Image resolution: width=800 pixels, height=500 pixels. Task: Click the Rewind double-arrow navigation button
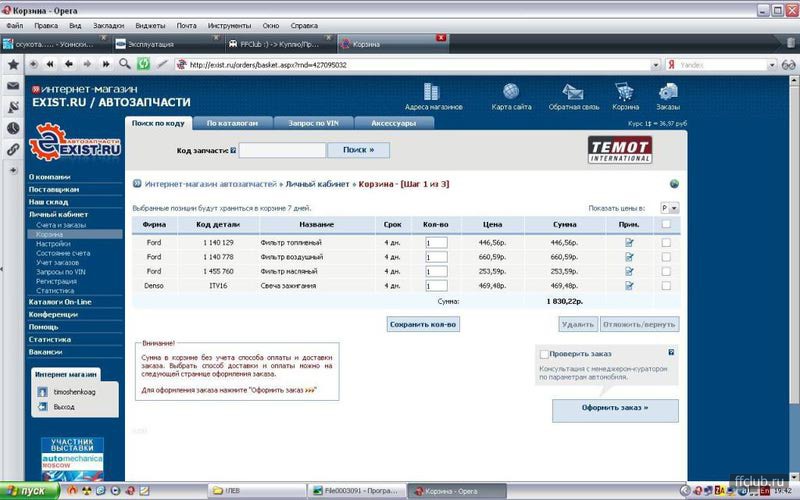(x=50, y=64)
